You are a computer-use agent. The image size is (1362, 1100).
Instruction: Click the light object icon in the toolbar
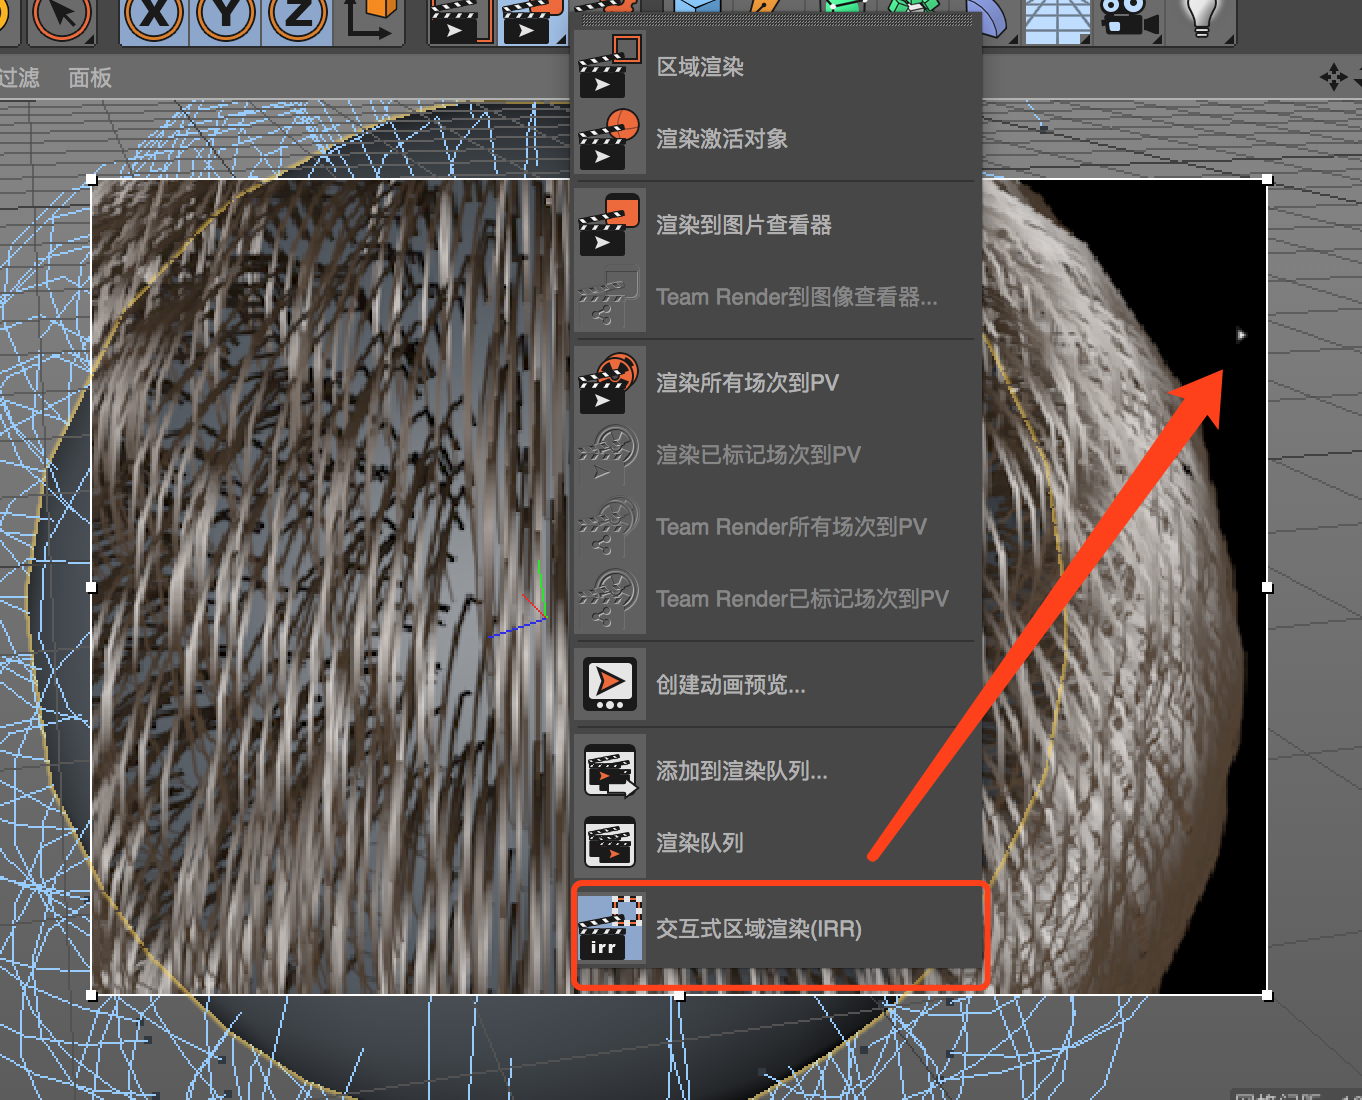[1201, 20]
